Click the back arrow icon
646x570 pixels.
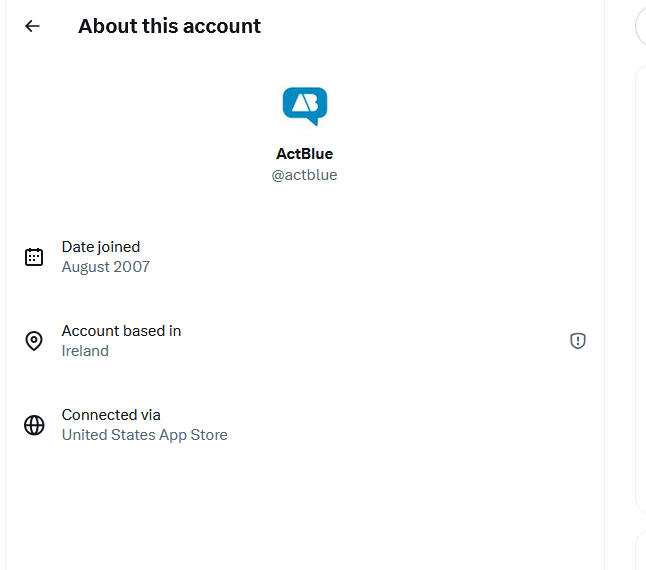32,26
